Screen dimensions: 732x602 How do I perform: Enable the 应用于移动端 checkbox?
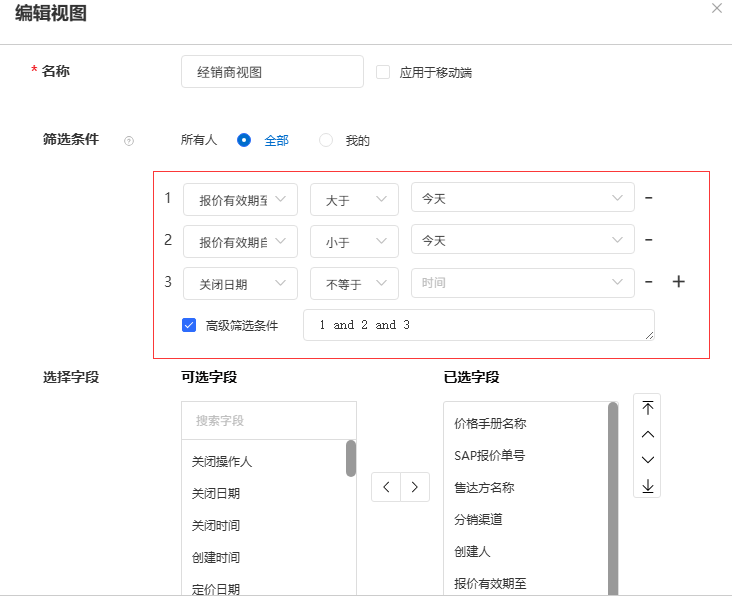click(383, 72)
